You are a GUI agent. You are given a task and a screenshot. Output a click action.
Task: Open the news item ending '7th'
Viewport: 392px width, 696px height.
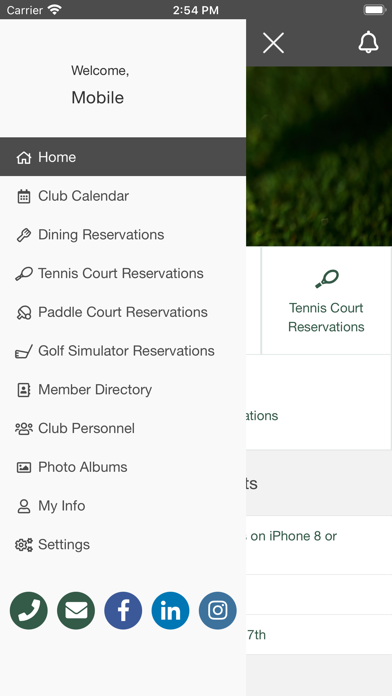tap(319, 635)
